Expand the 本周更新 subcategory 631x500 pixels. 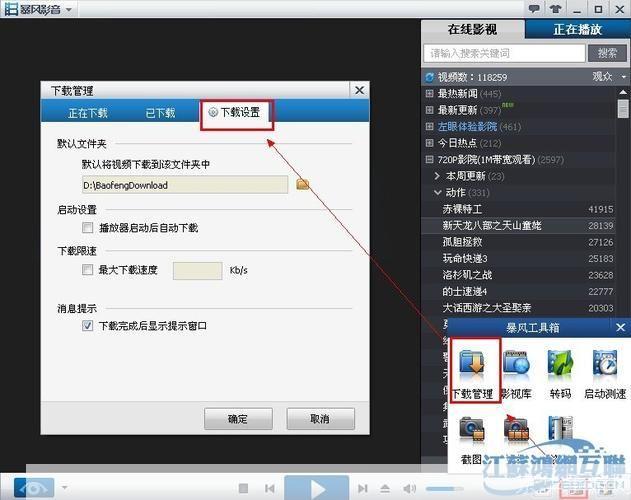coord(437,176)
